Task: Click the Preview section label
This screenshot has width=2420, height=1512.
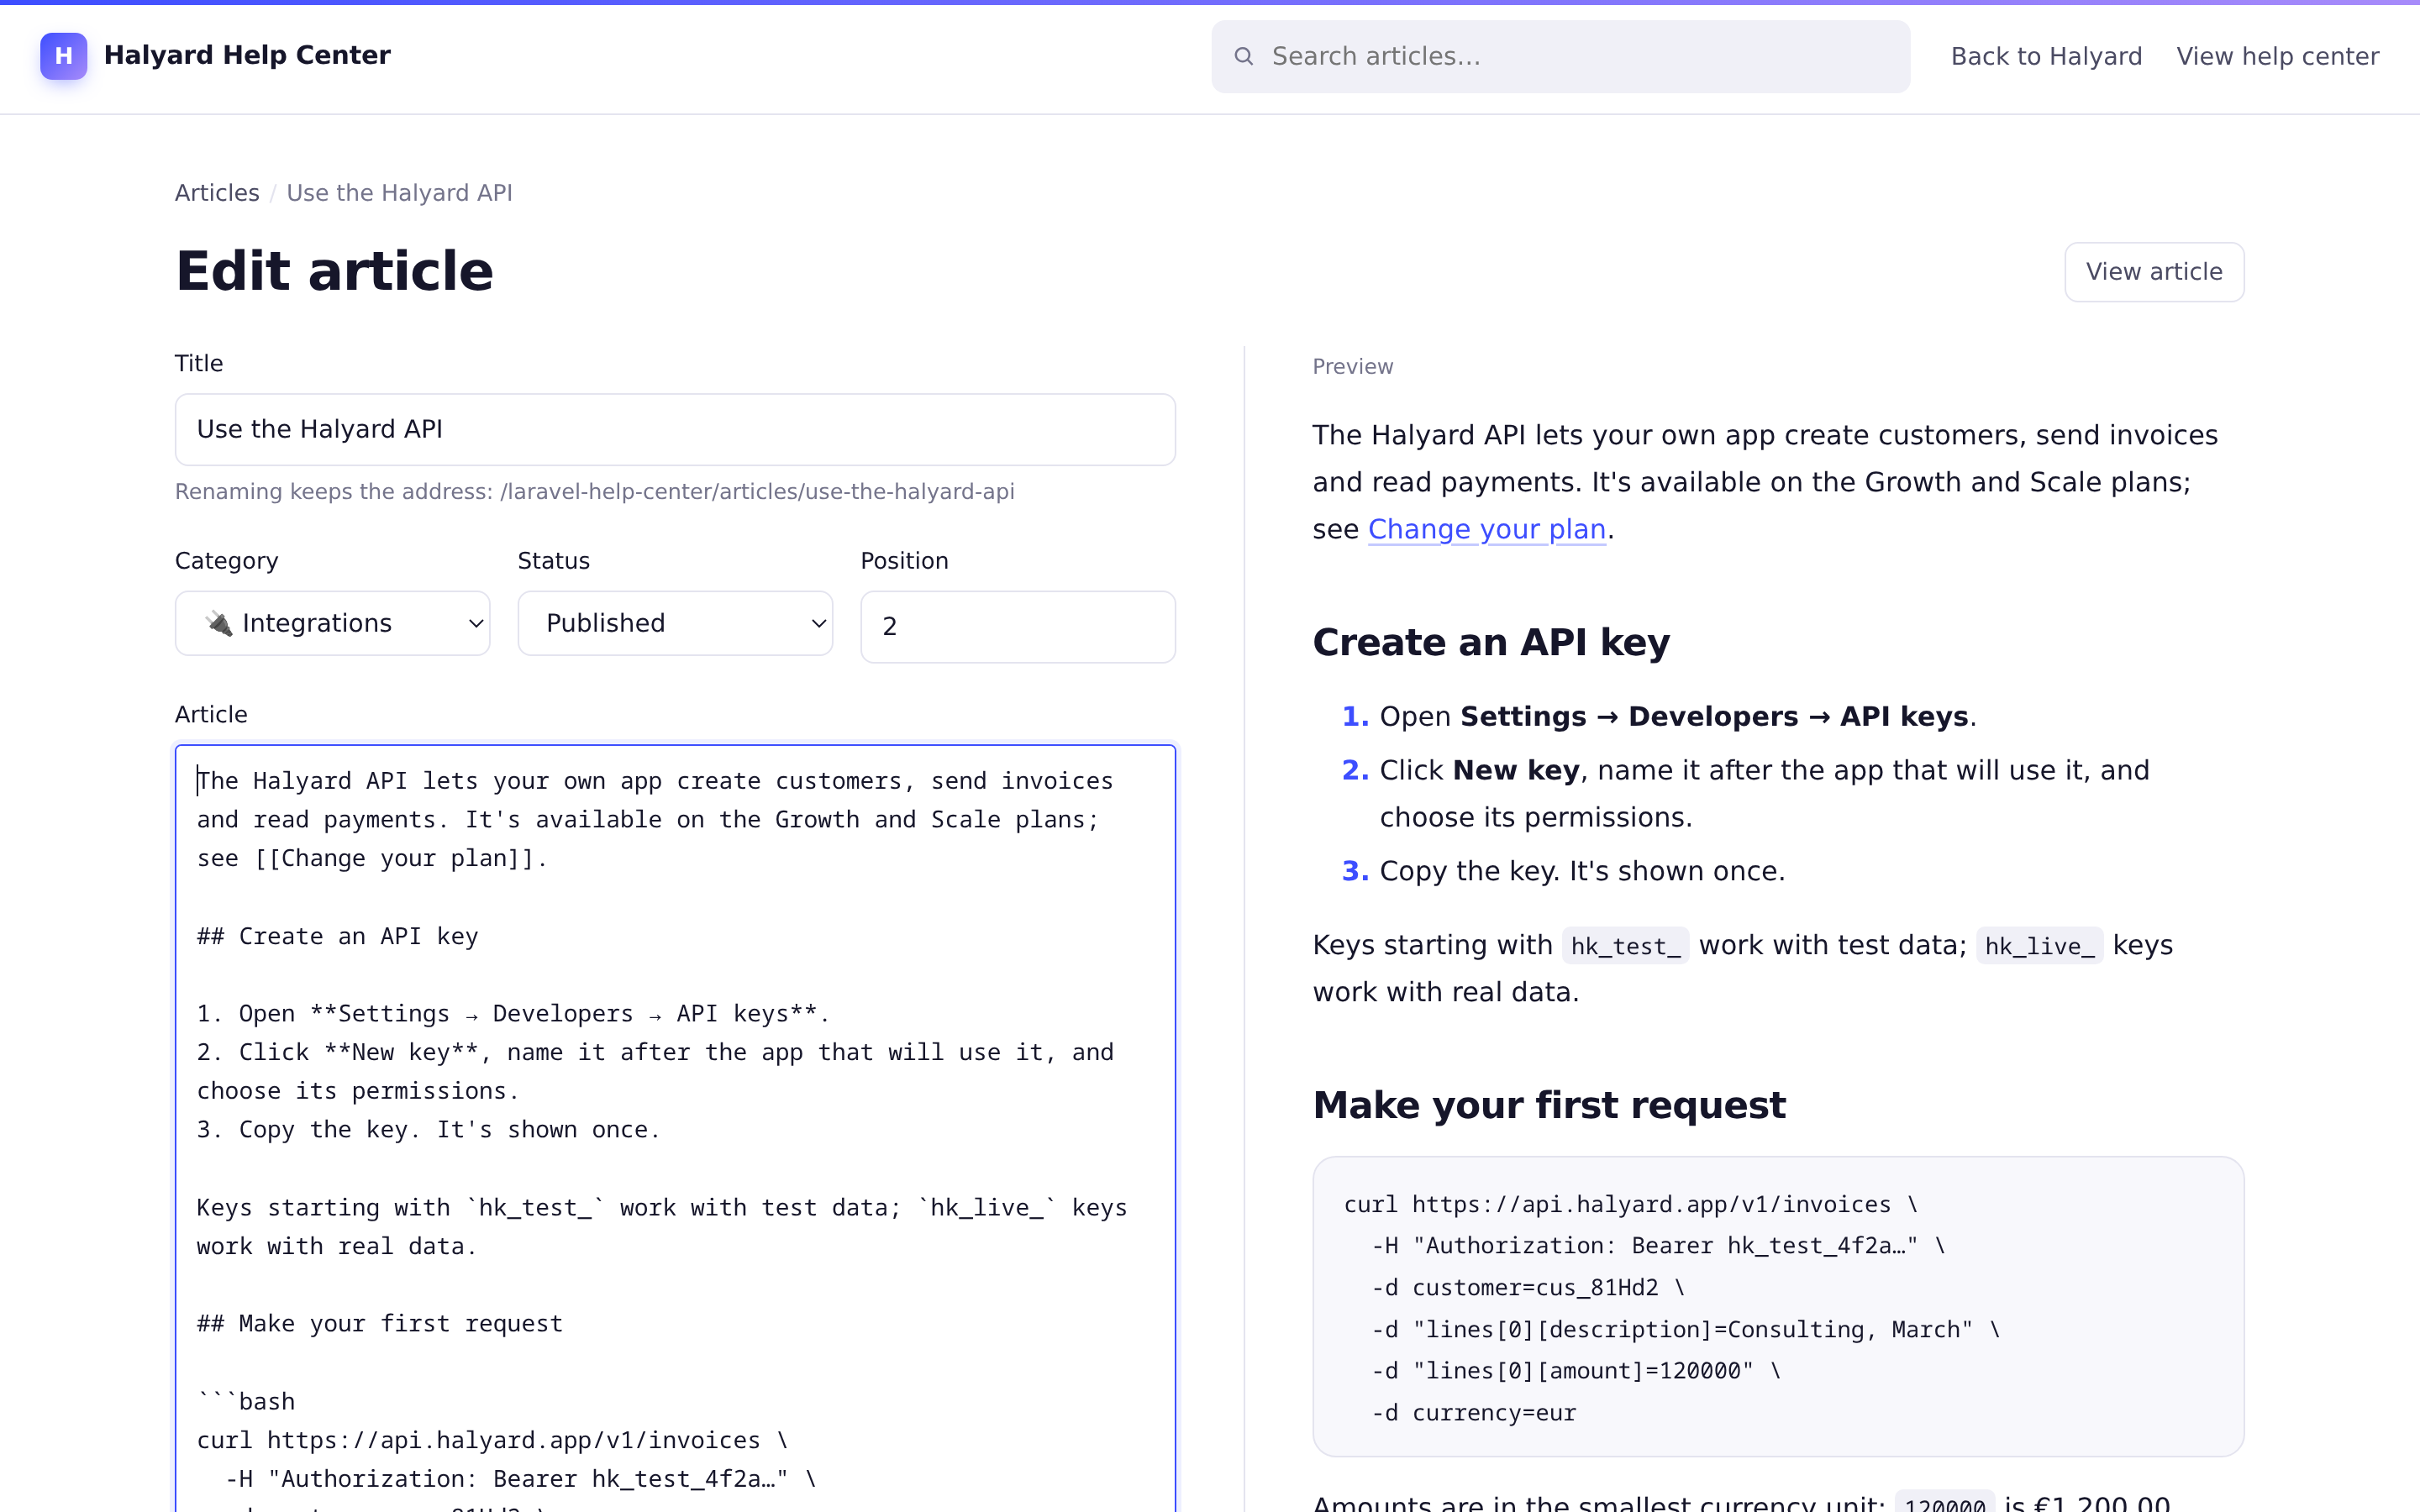Action: pyautogui.click(x=1352, y=367)
